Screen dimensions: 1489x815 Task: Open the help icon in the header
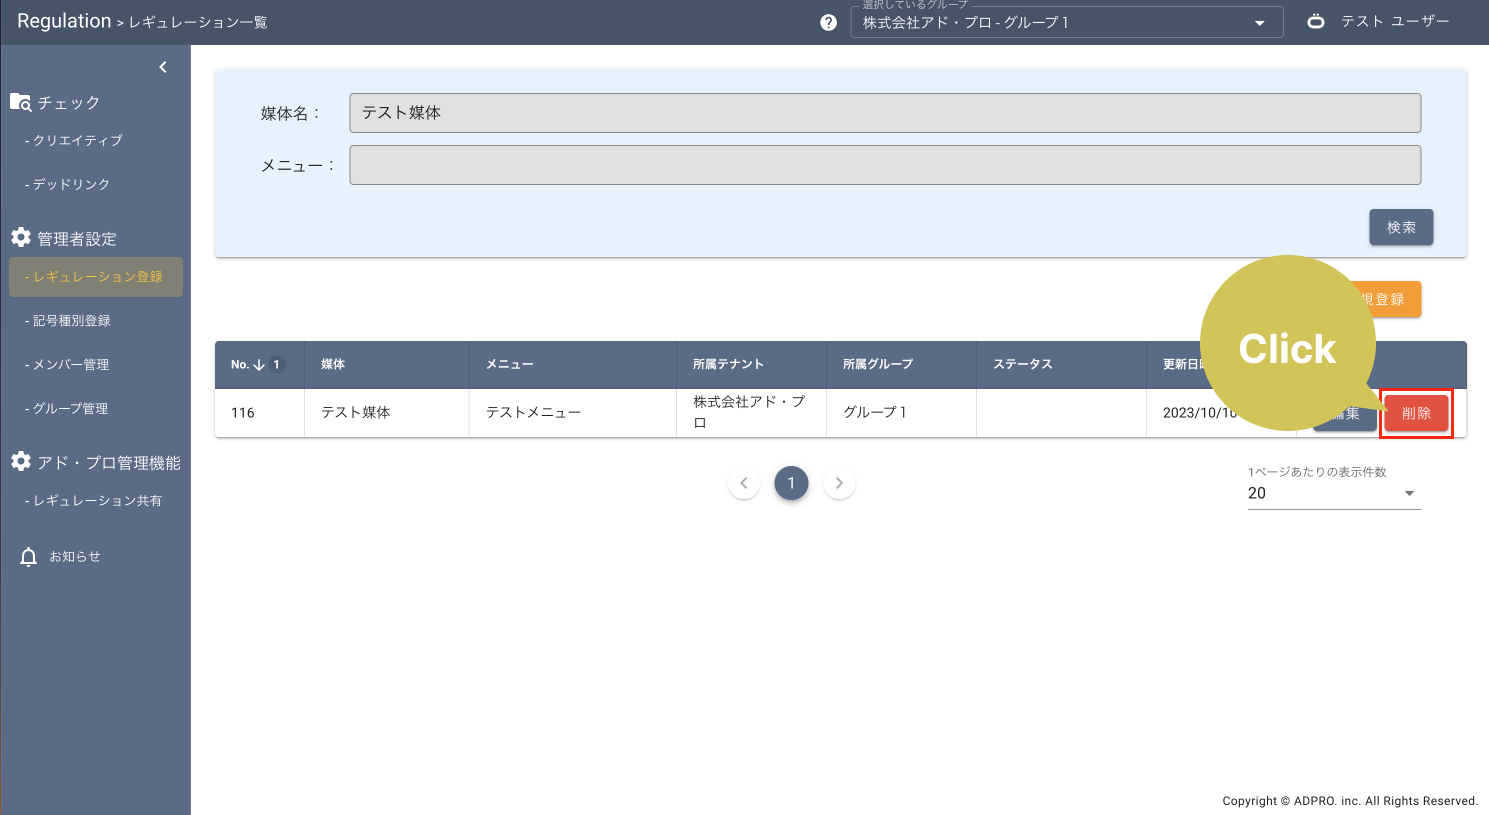tap(828, 21)
